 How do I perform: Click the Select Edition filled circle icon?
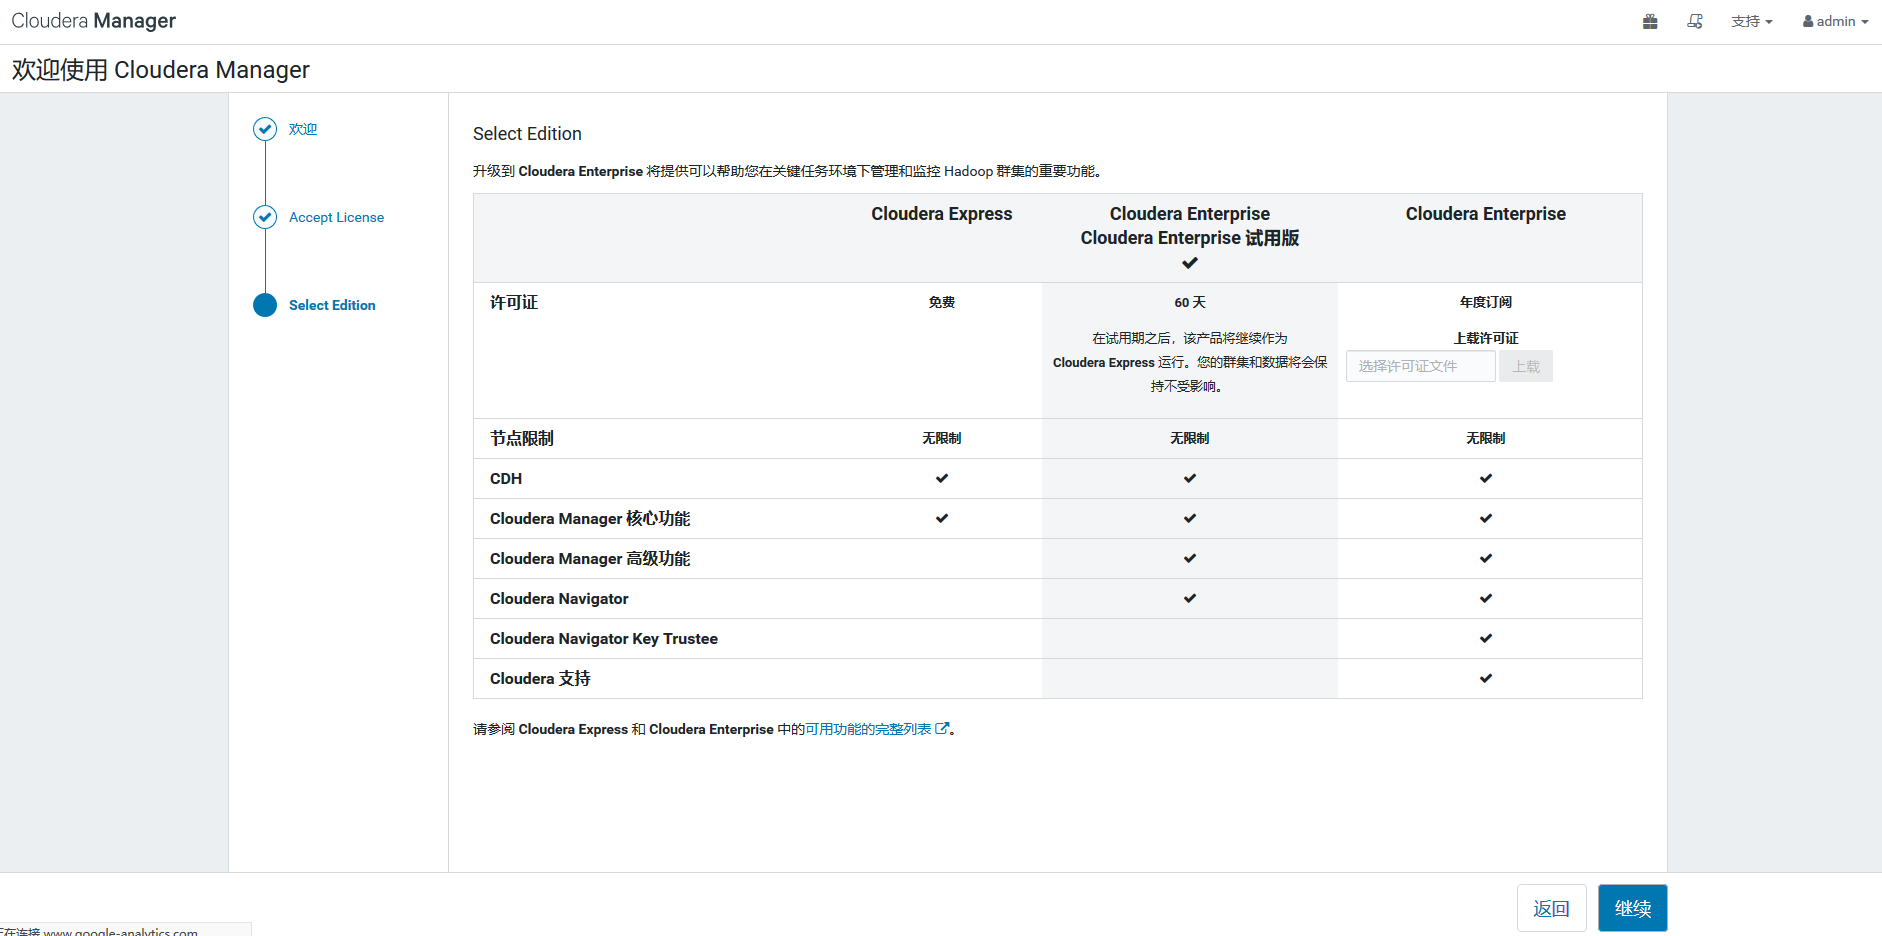pyautogui.click(x=265, y=305)
